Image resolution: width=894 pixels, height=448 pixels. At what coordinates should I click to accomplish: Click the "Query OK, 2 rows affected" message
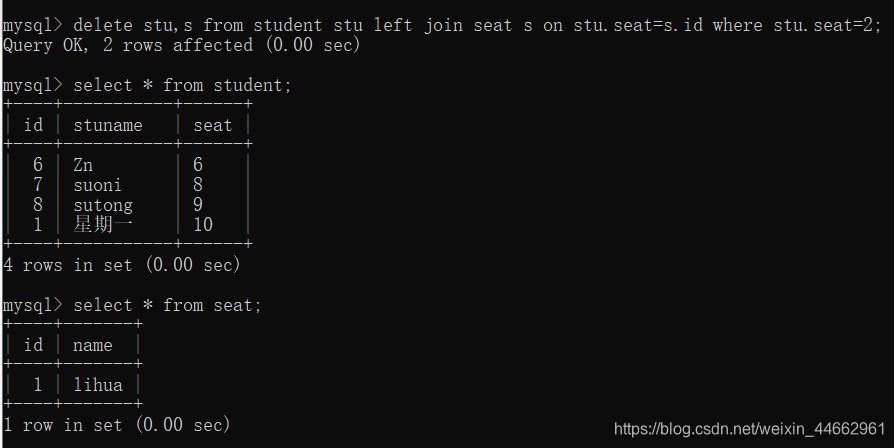pyautogui.click(x=181, y=45)
